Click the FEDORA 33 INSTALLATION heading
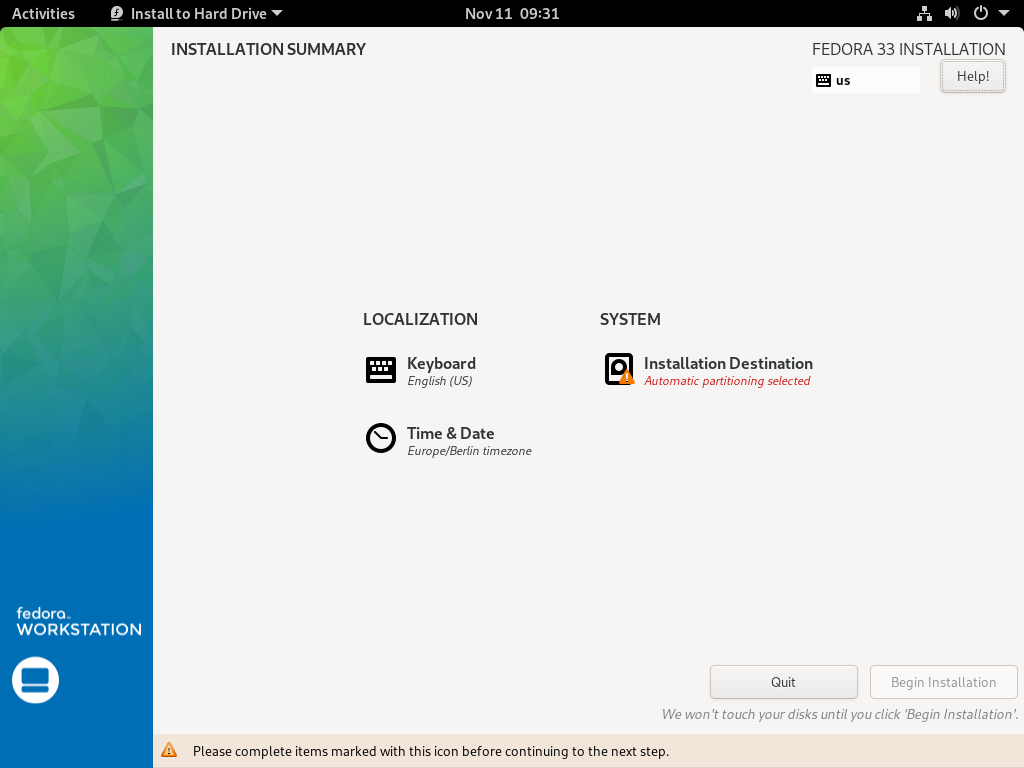This screenshot has width=1024, height=768. [x=908, y=49]
